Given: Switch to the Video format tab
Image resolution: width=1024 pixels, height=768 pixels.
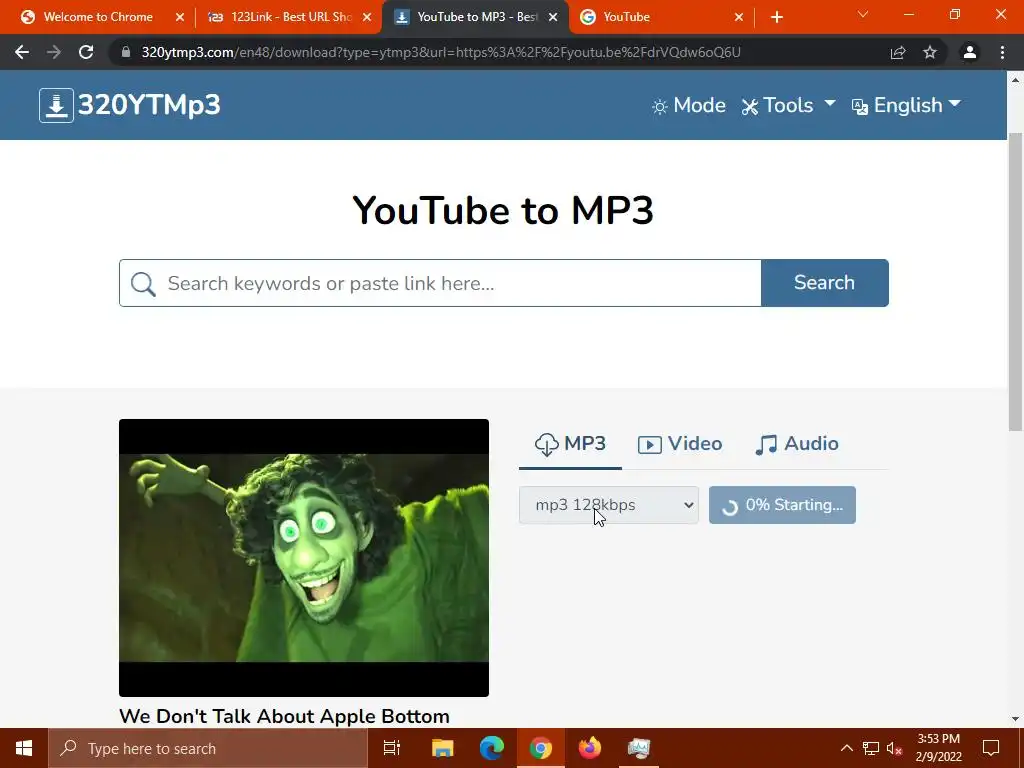Looking at the screenshot, I should (680, 444).
